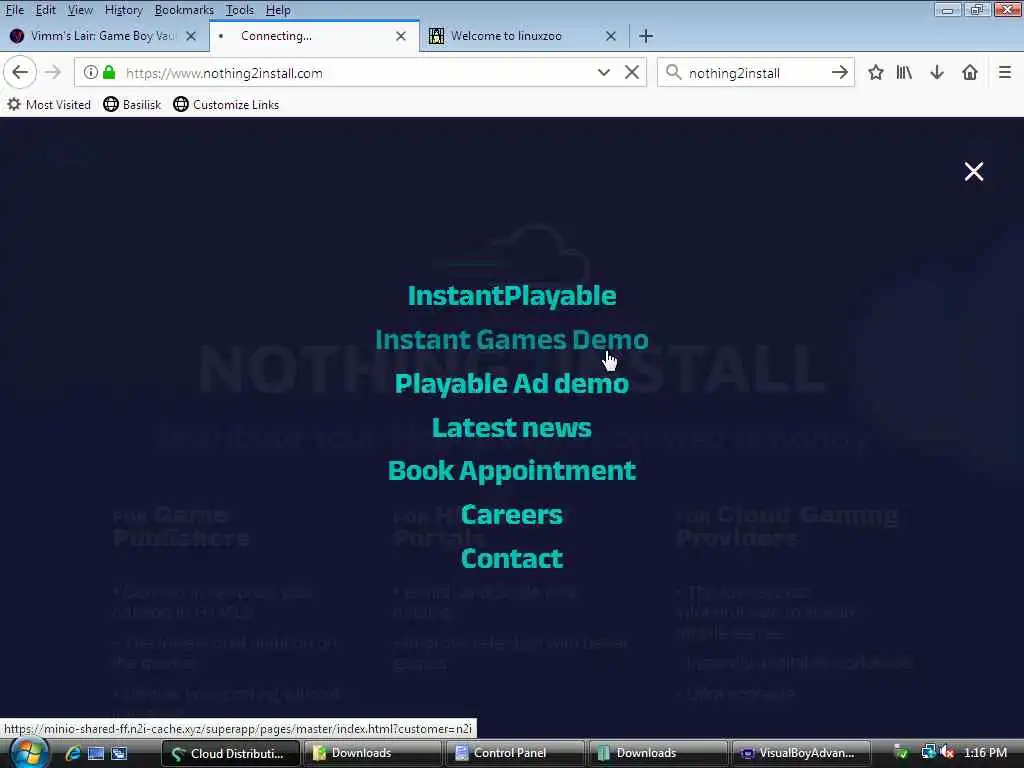Screen dimensions: 1024x768
Task: Open the Instant Games Demo link
Action: [511, 340]
